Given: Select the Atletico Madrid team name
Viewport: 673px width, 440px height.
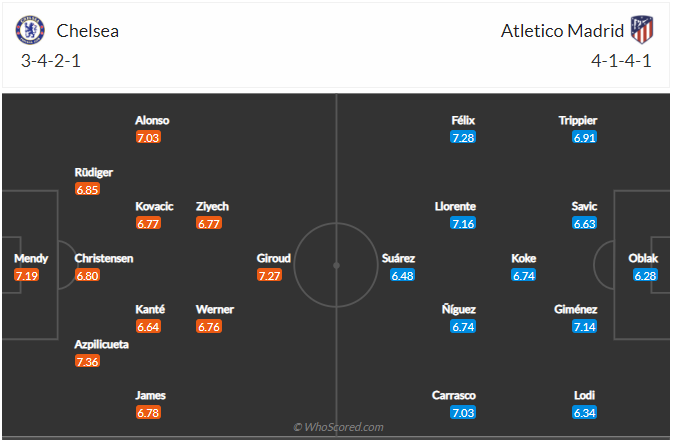Looking at the screenshot, I should [x=561, y=31].
